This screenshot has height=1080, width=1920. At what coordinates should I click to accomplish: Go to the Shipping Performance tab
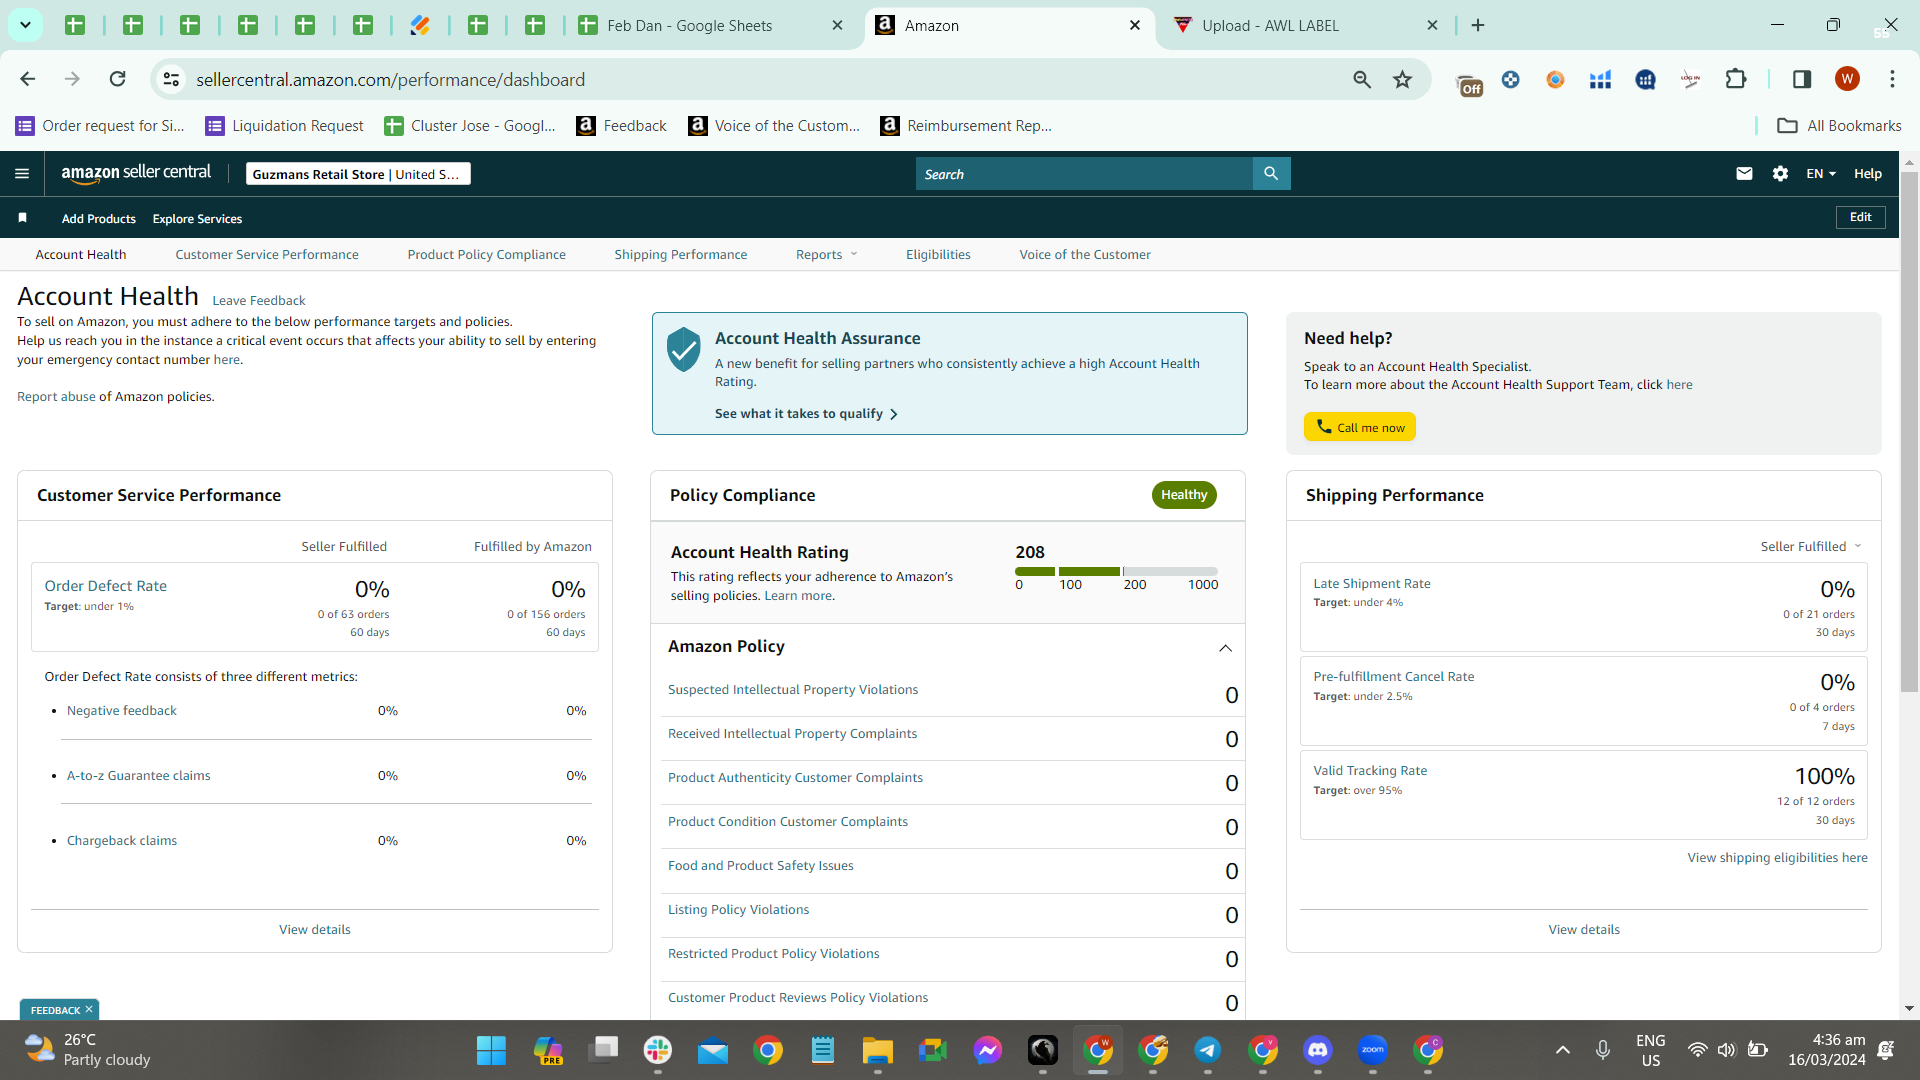(x=680, y=255)
